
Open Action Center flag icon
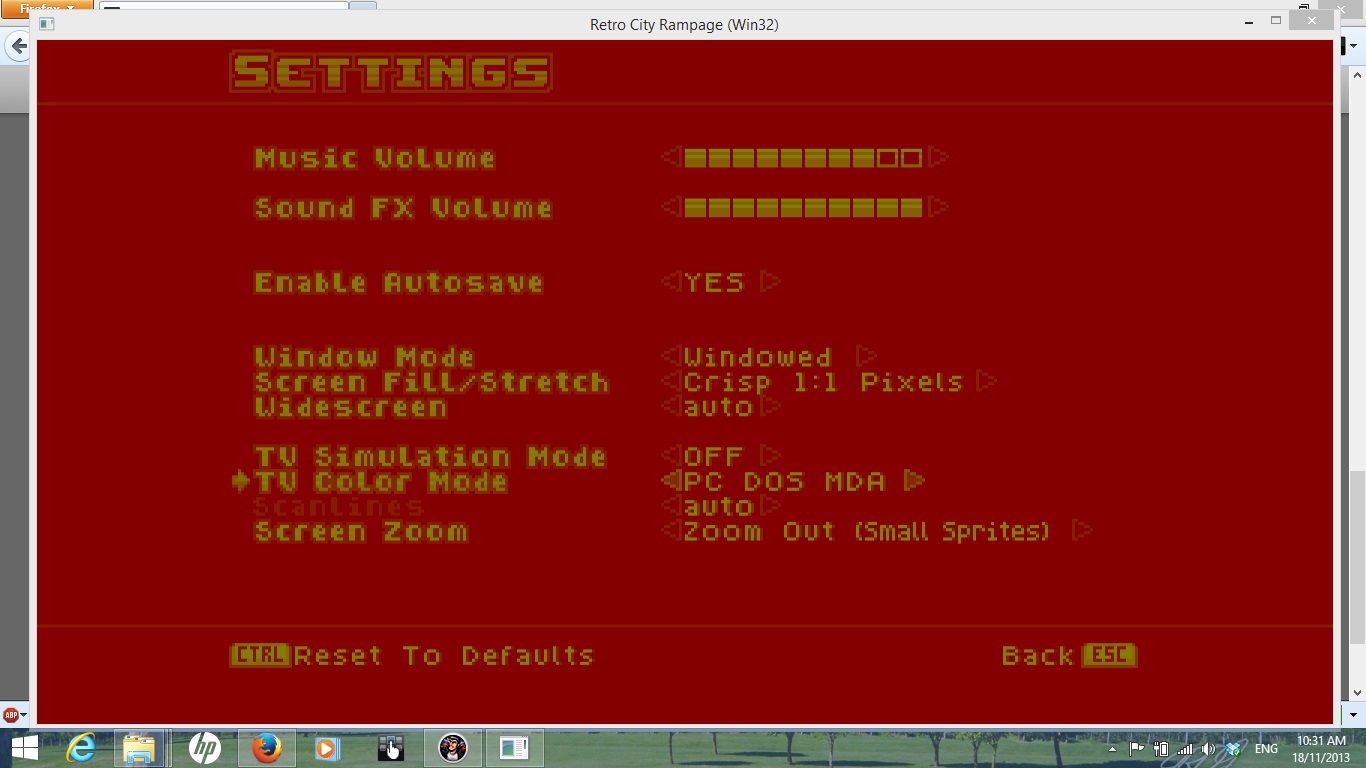1137,748
